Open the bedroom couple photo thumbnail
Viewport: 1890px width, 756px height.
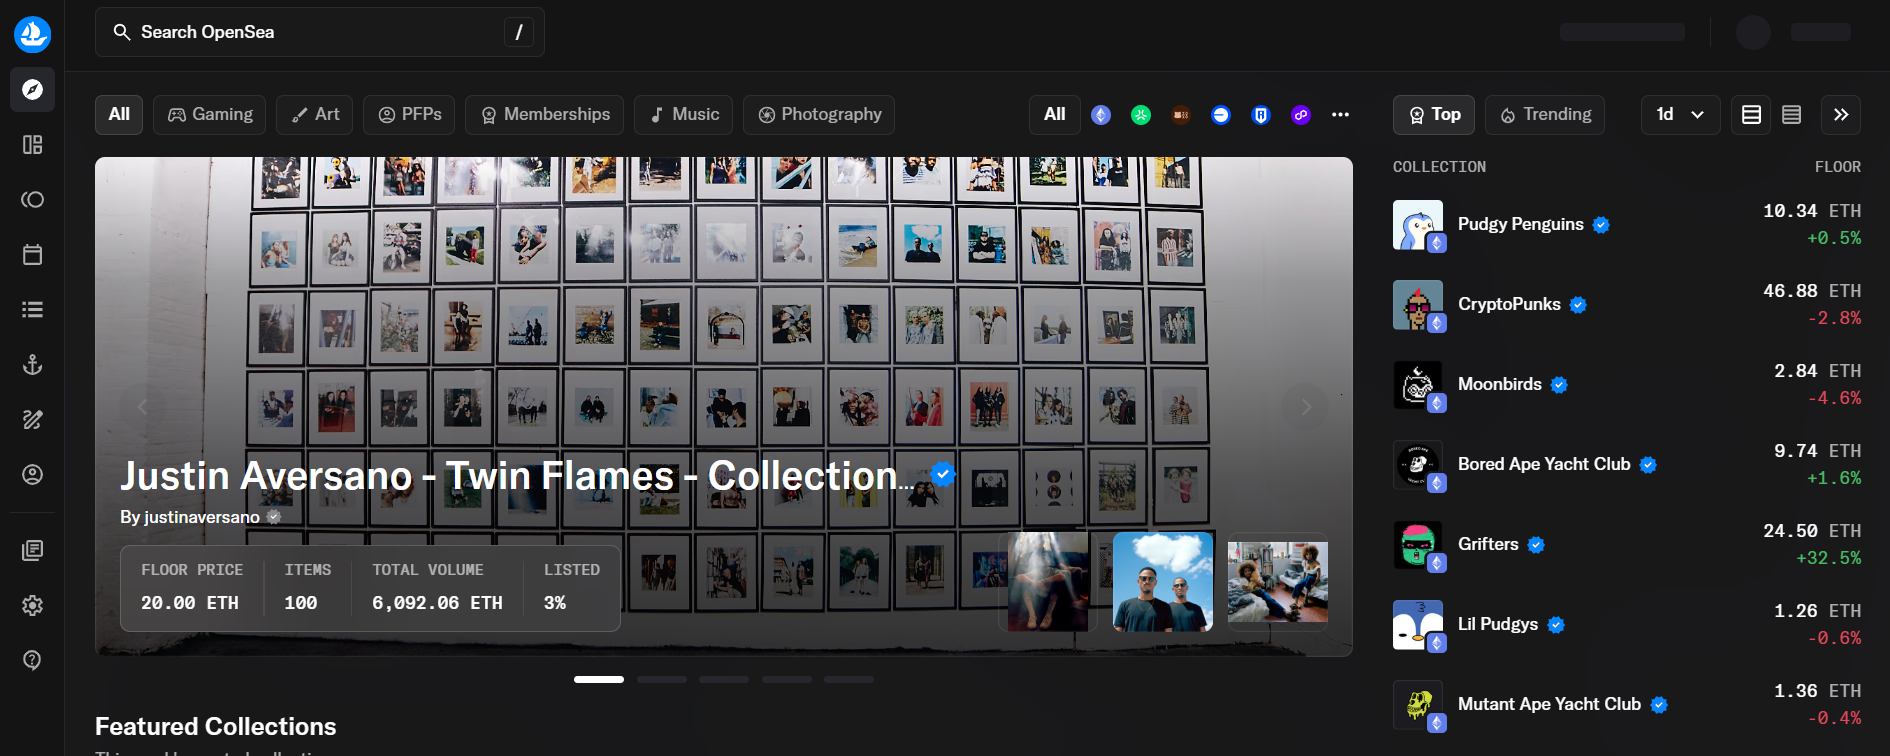click(1278, 582)
